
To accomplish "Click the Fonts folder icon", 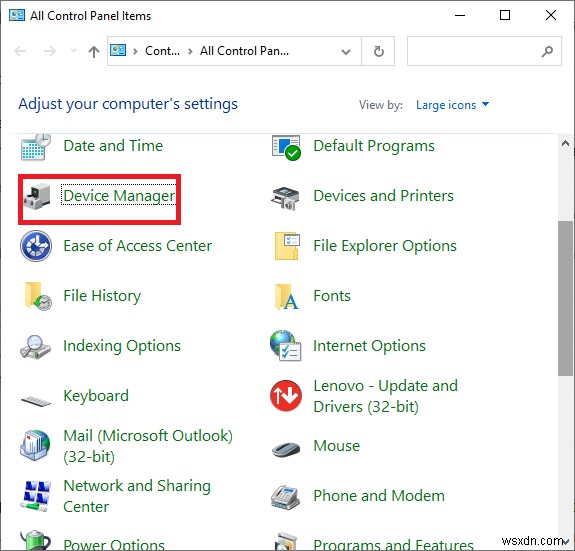I will pyautogui.click(x=286, y=297).
